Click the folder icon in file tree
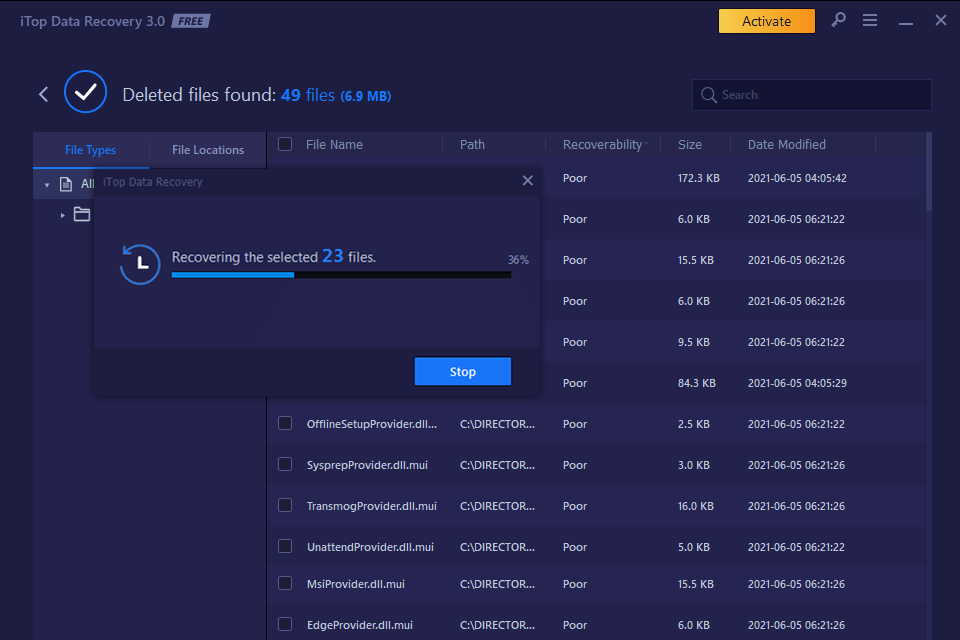The height and width of the screenshot is (640, 960). point(82,214)
